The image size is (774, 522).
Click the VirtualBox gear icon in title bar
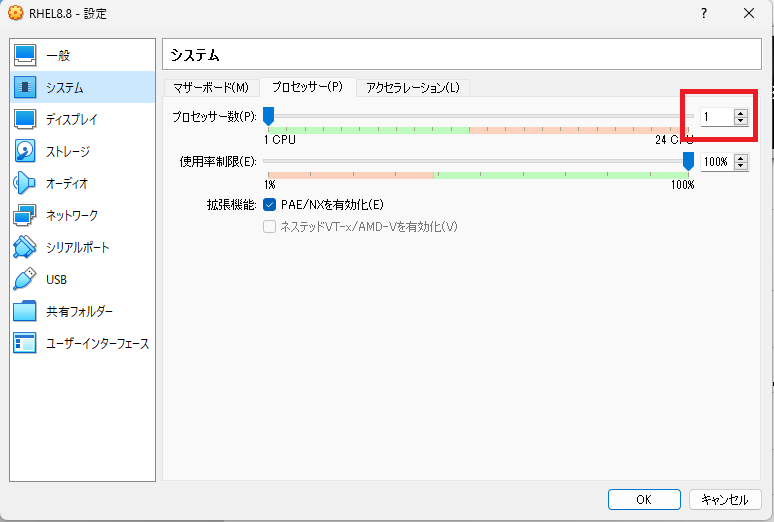point(16,13)
